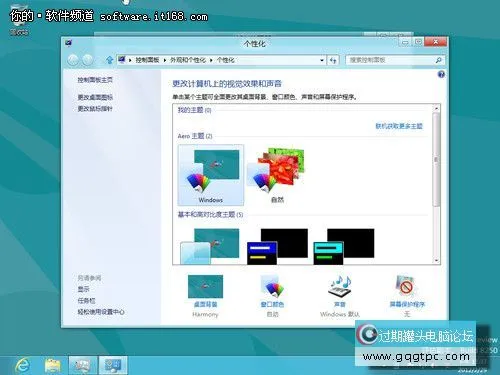This screenshot has width=500, height=375.
Task: Switch to the personalization taskbar button
Action: point(113,365)
